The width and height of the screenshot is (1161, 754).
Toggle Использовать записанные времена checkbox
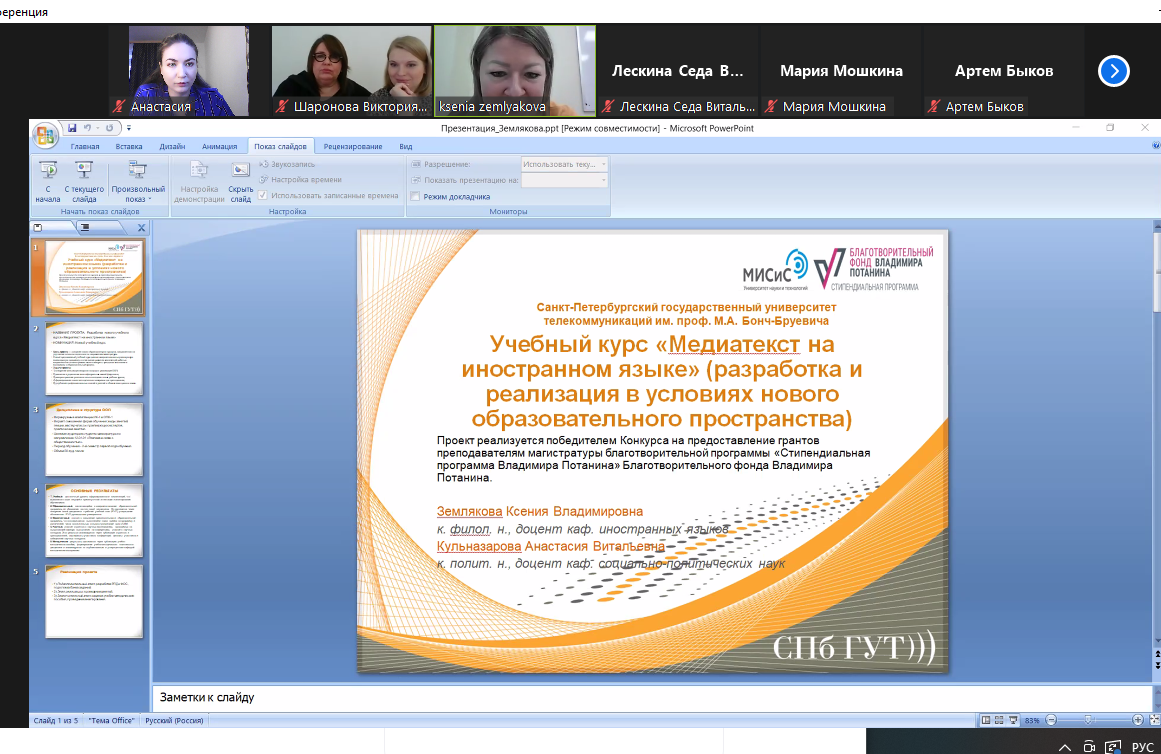tap(263, 196)
